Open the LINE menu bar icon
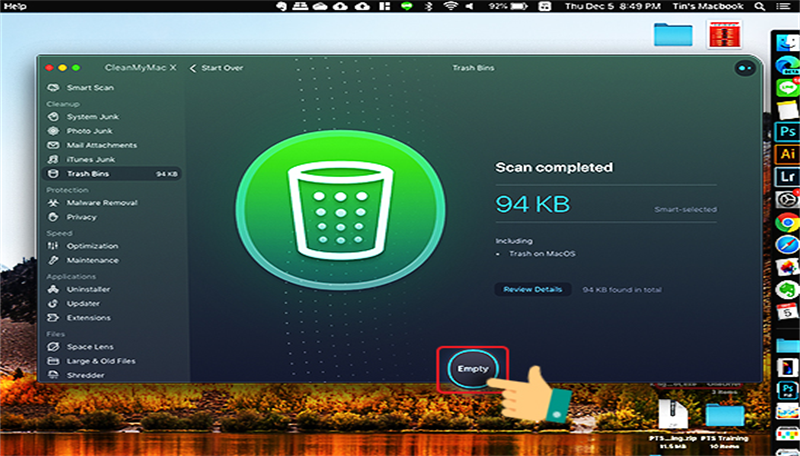Image resolution: width=800 pixels, height=456 pixels. pos(407,6)
